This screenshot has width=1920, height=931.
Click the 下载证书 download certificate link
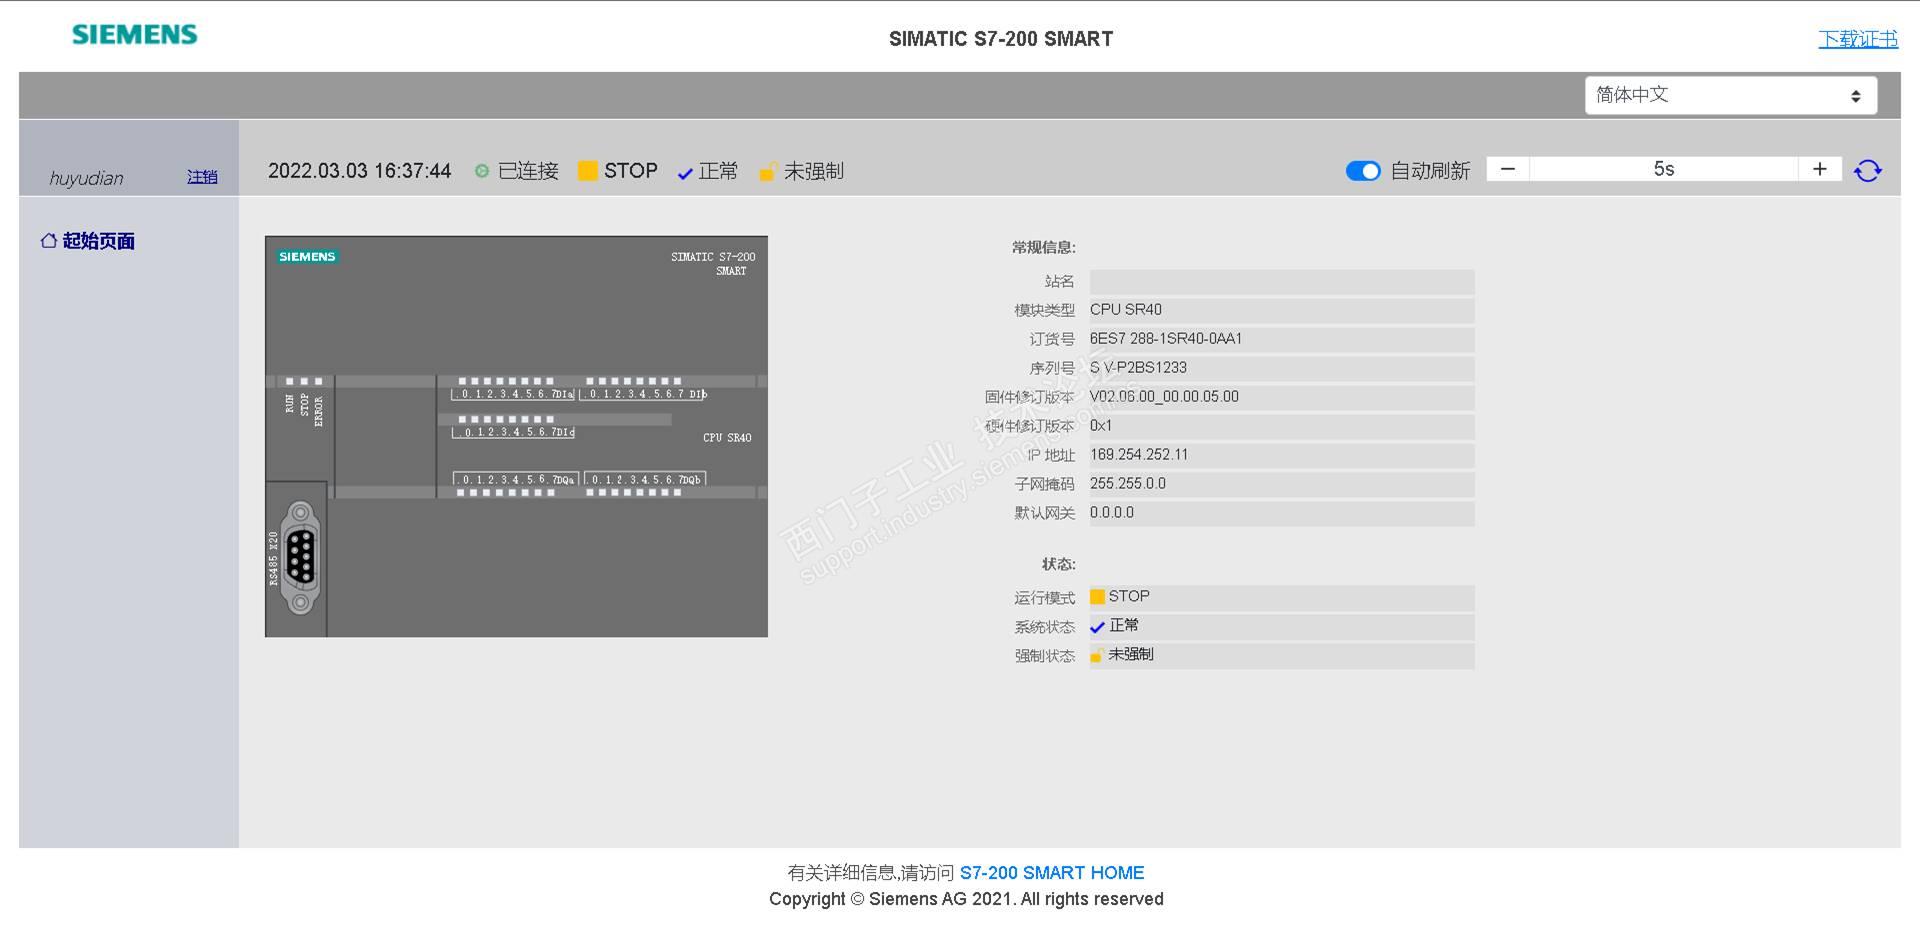(1858, 39)
